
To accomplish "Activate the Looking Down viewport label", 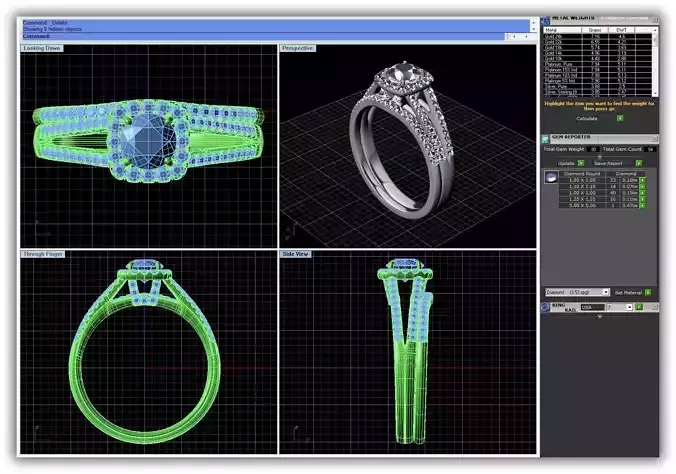I will [42, 48].
